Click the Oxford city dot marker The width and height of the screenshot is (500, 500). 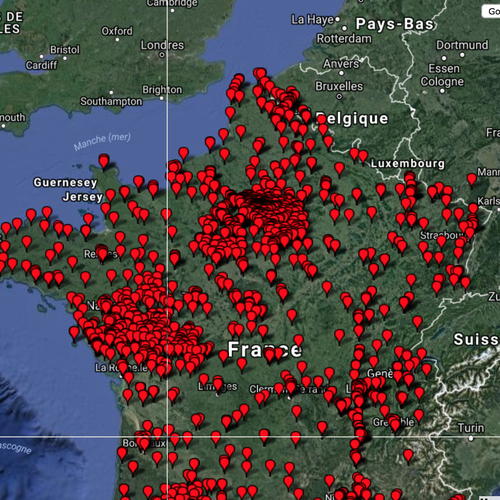click(x=117, y=40)
